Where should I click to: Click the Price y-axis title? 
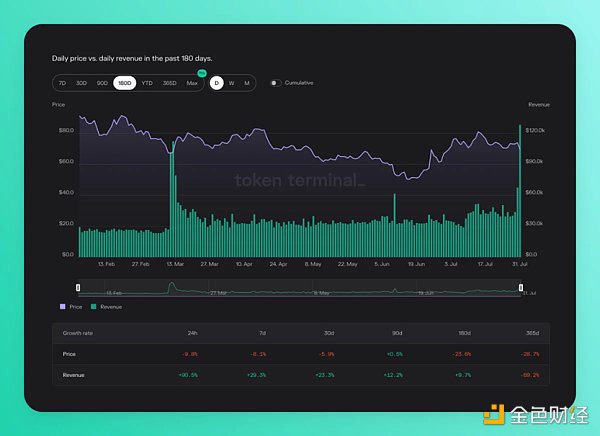tap(58, 105)
